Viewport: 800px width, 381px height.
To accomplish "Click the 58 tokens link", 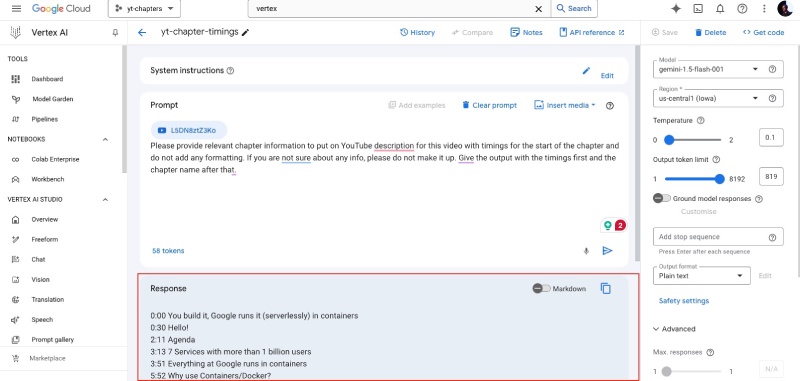I will 168,251.
